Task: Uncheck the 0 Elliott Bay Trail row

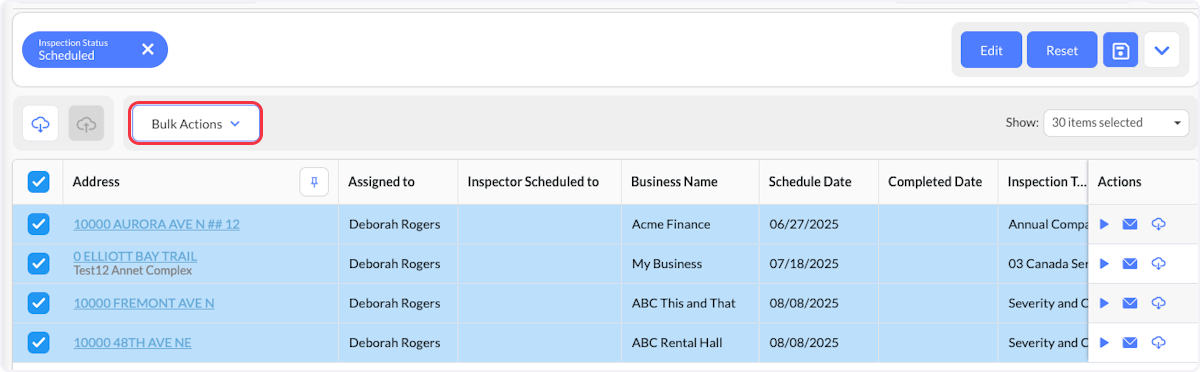Action: (38, 264)
